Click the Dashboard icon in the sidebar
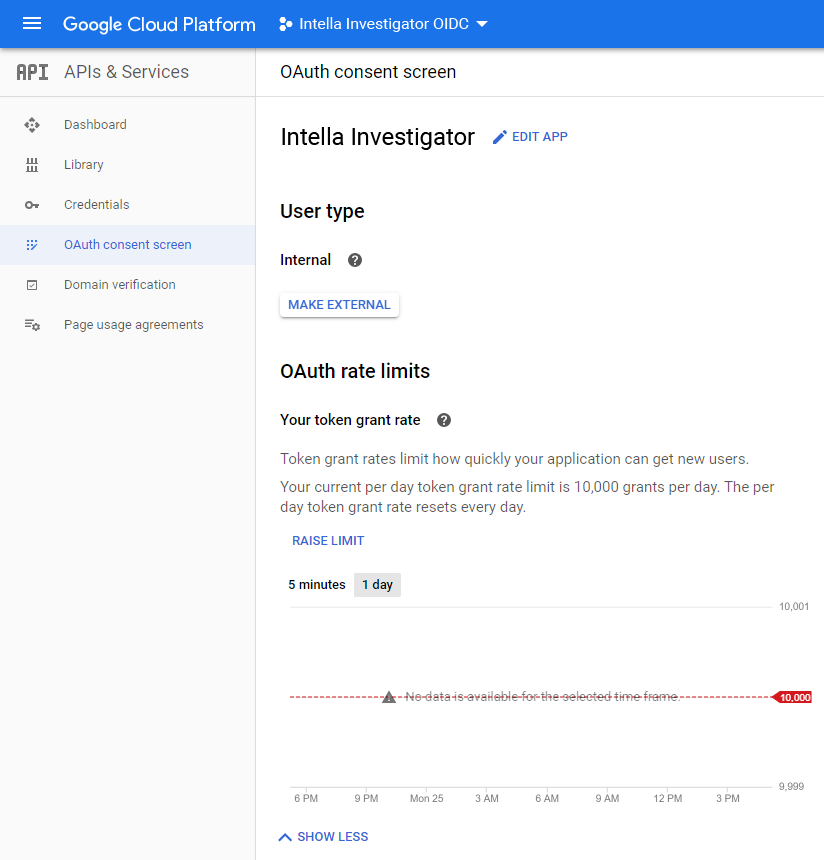824x860 pixels. click(32, 124)
